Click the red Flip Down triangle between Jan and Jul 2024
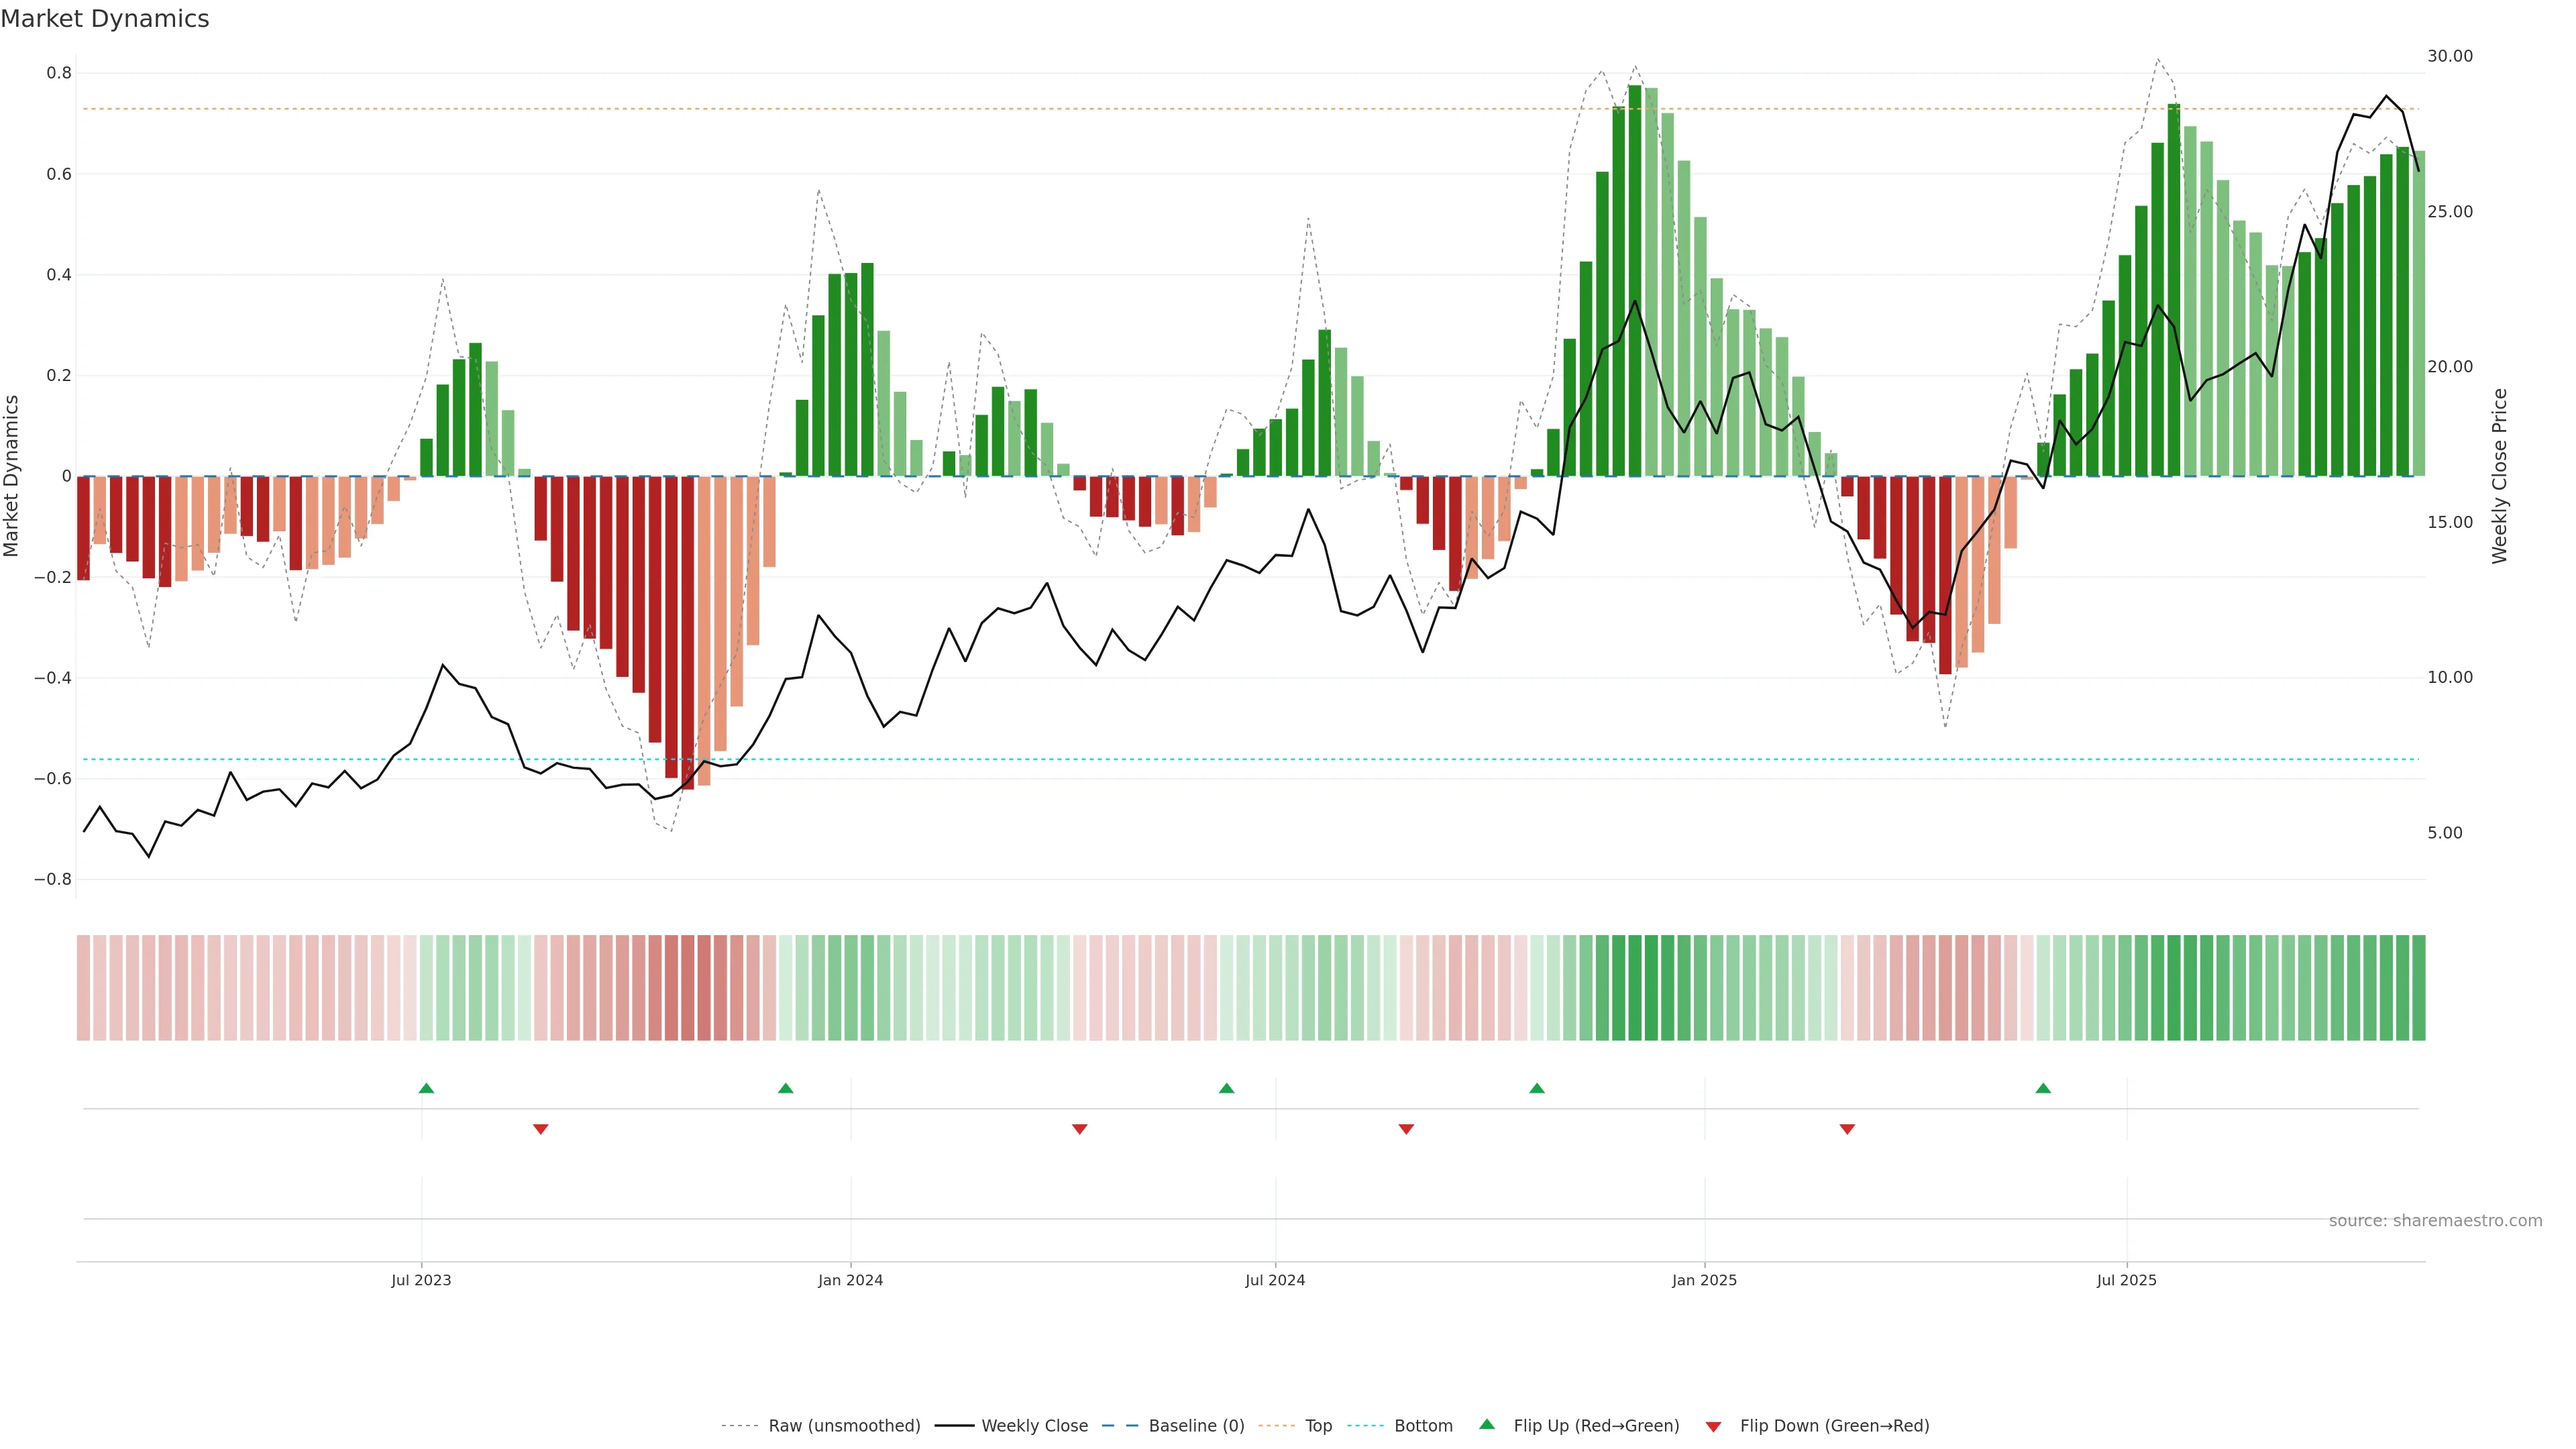 (1079, 1129)
